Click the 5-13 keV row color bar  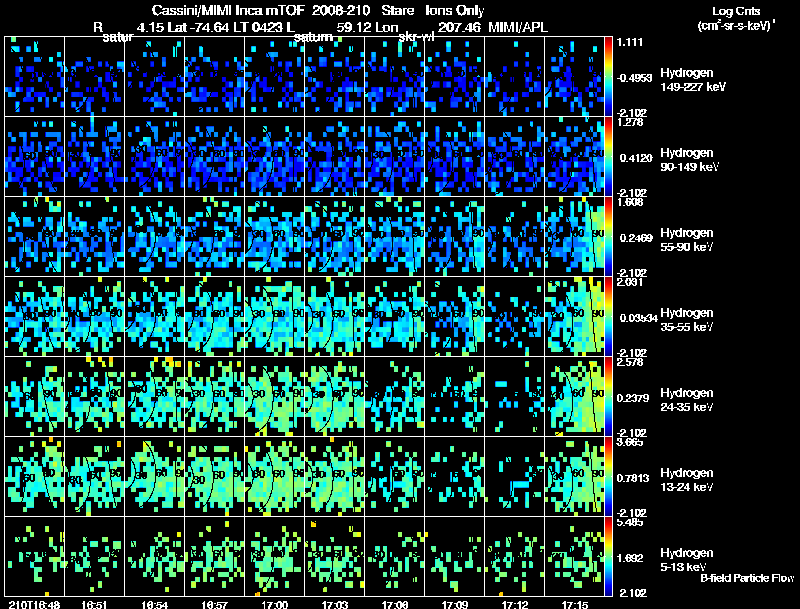608,556
